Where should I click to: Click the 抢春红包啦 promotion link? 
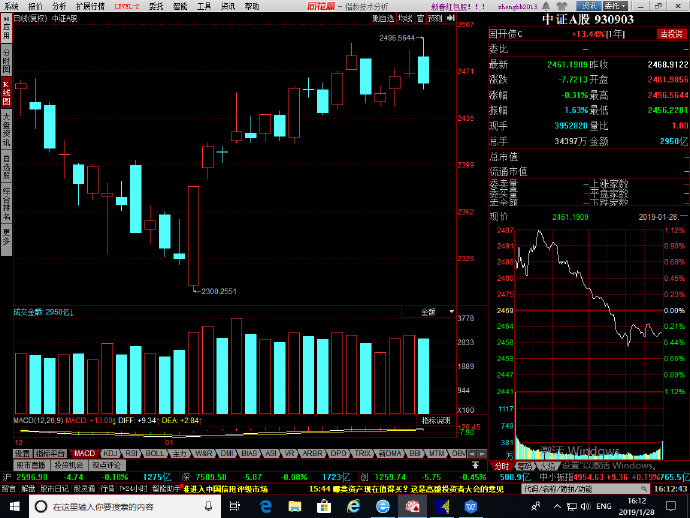[458, 6]
